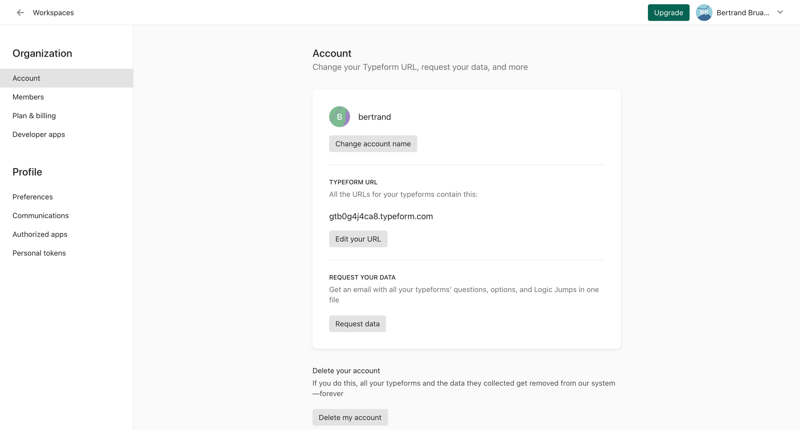
Task: Click the Bertrand user avatar in header
Action: [x=704, y=13]
